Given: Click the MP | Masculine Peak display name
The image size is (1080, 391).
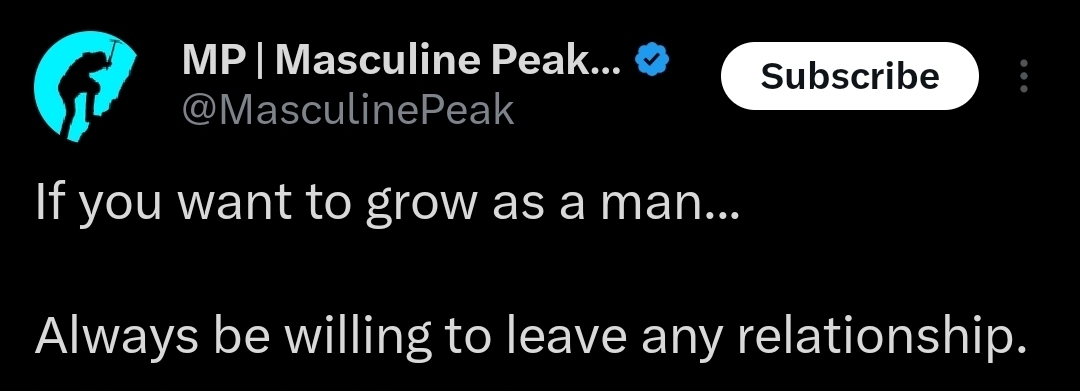Looking at the screenshot, I should click(402, 60).
